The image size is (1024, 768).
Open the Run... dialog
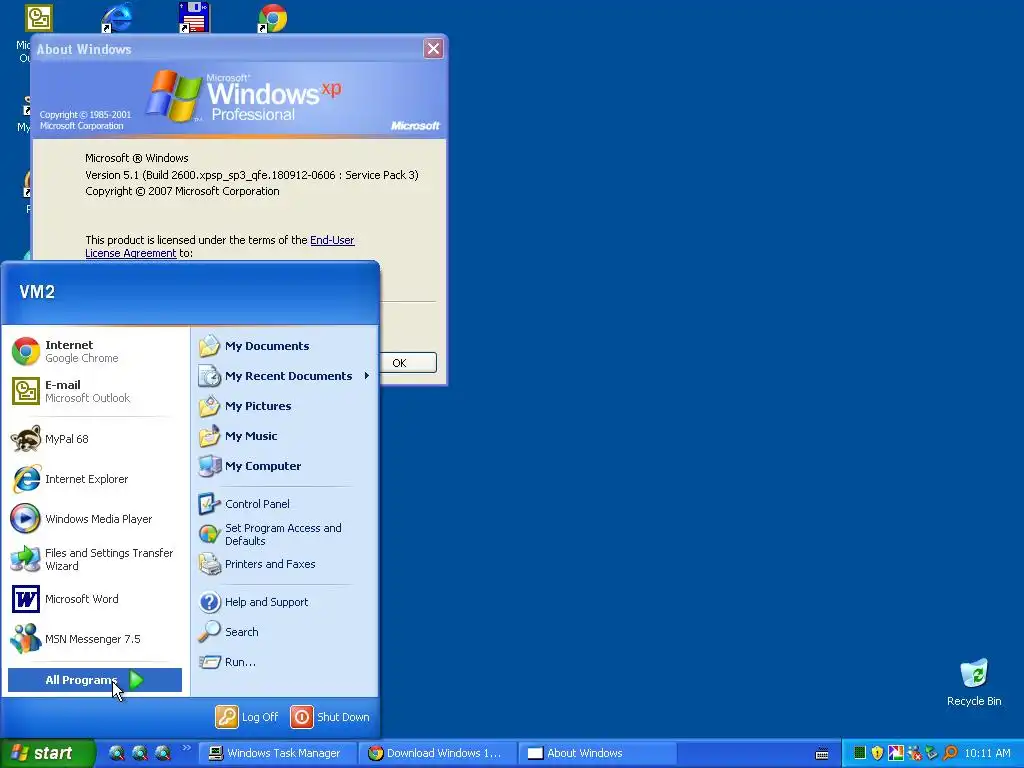(x=285, y=662)
